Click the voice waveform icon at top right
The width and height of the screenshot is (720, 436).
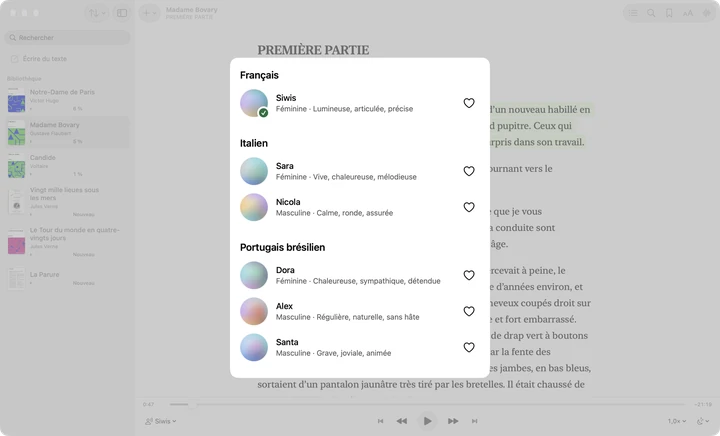click(706, 13)
